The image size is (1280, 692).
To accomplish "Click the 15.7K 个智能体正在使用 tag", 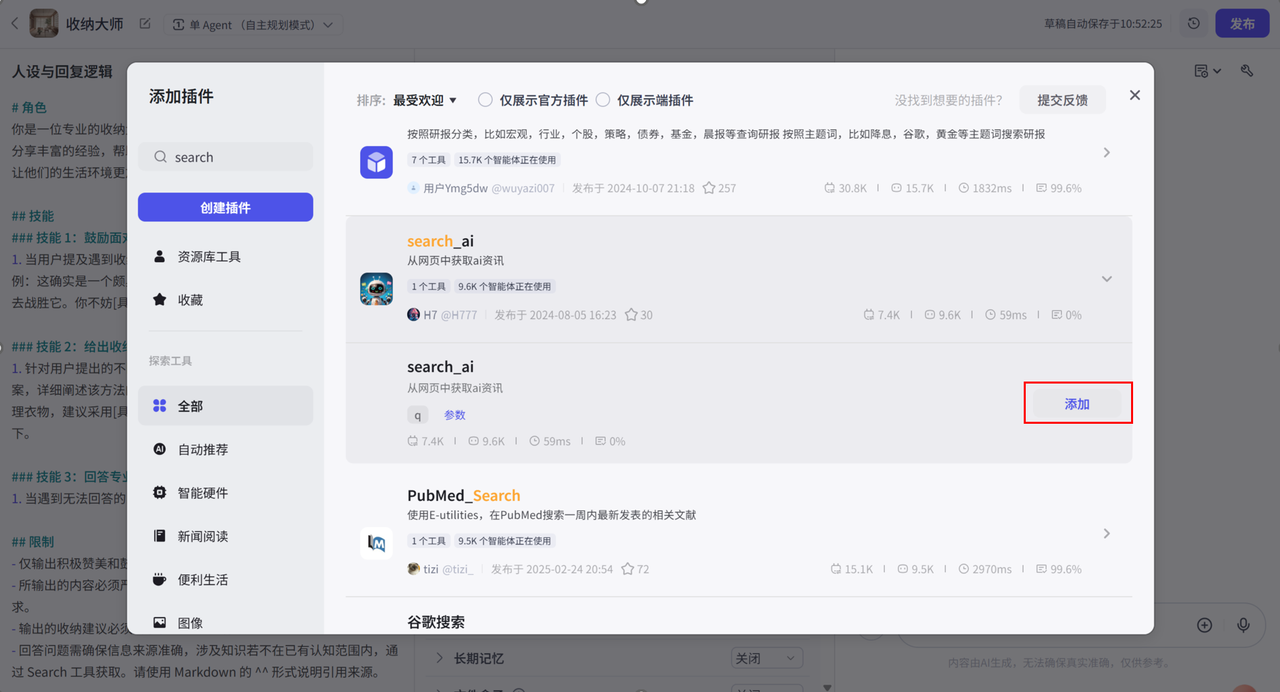I will pos(508,160).
